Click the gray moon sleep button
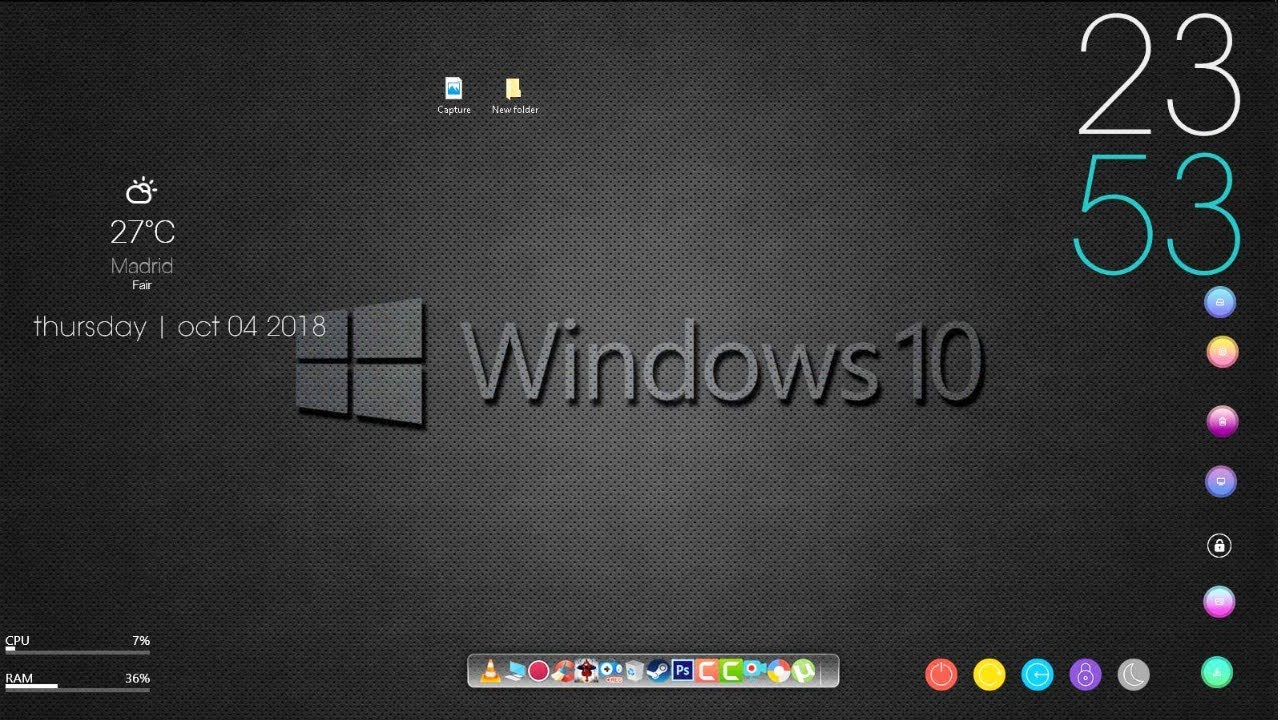The width and height of the screenshot is (1280, 720). tap(1133, 675)
